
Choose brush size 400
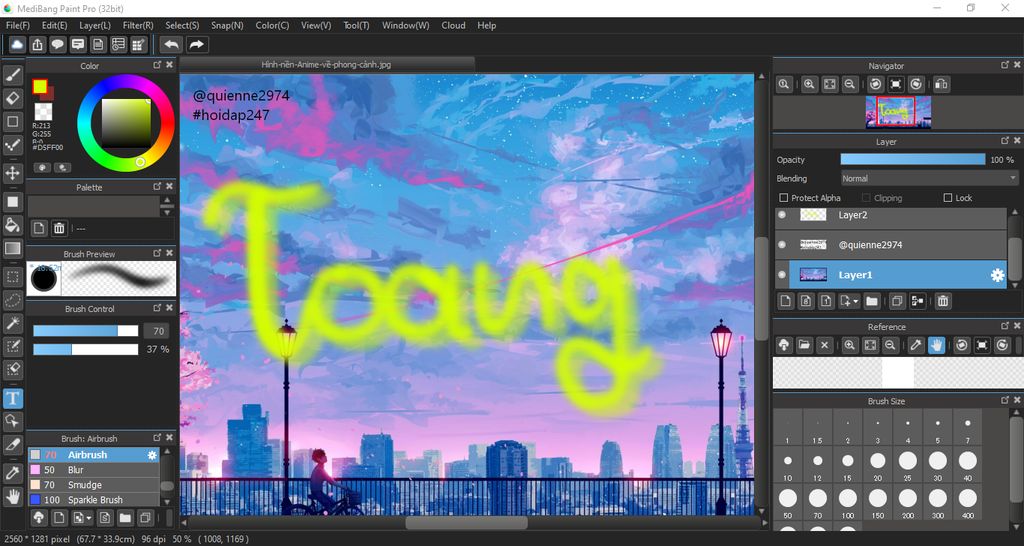pos(968,503)
